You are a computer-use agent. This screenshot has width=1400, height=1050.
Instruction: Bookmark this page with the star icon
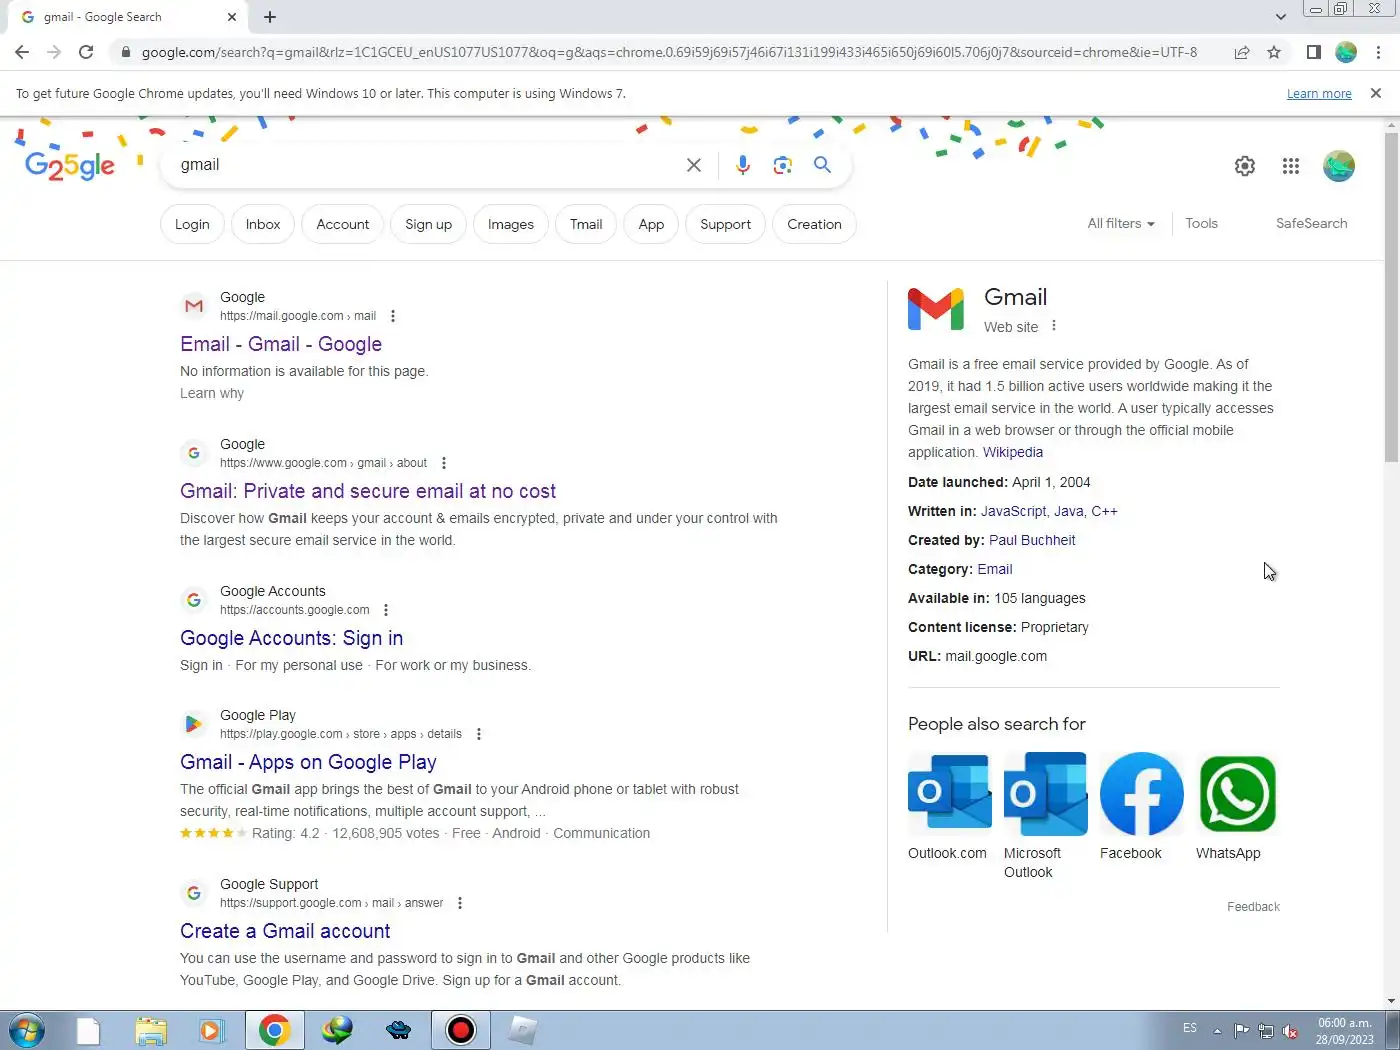coord(1274,52)
